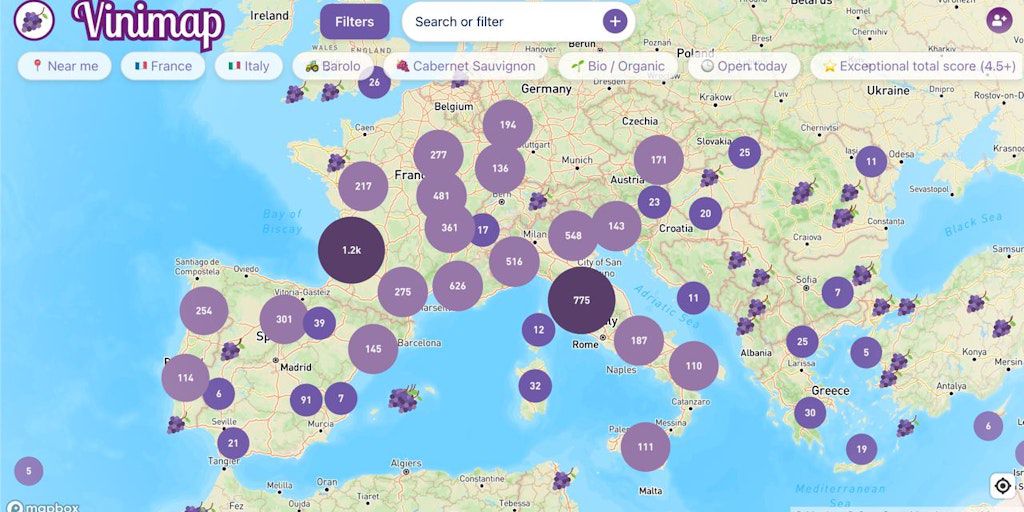Screen dimensions: 1024x512
Task: Toggle the Italy filter chip
Action: coord(249,66)
